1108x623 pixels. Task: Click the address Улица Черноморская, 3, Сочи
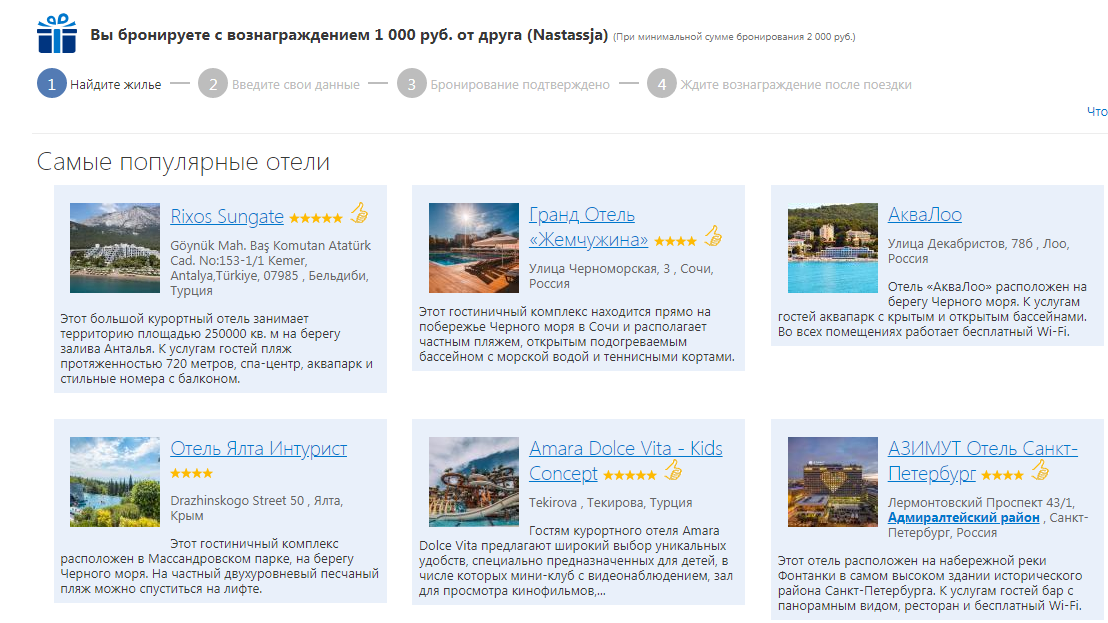(x=621, y=276)
